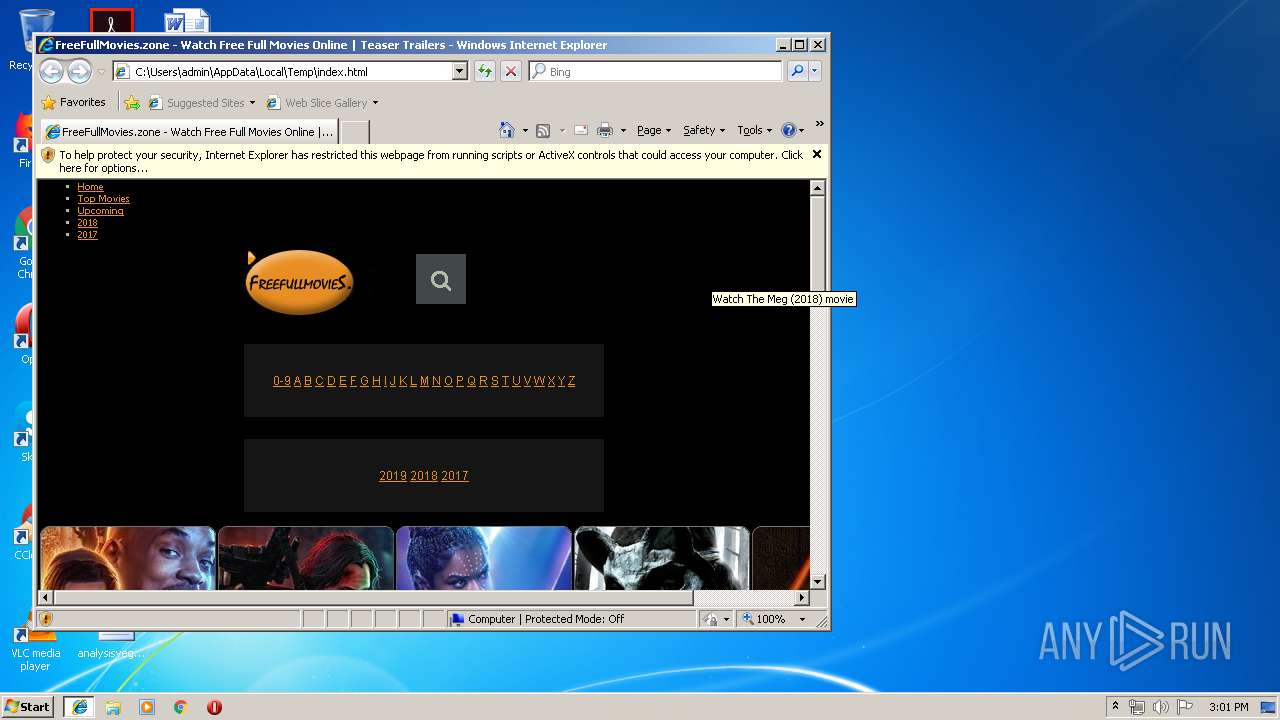
Task: Expand the command bar chevron
Action: pyautogui.click(x=819, y=124)
